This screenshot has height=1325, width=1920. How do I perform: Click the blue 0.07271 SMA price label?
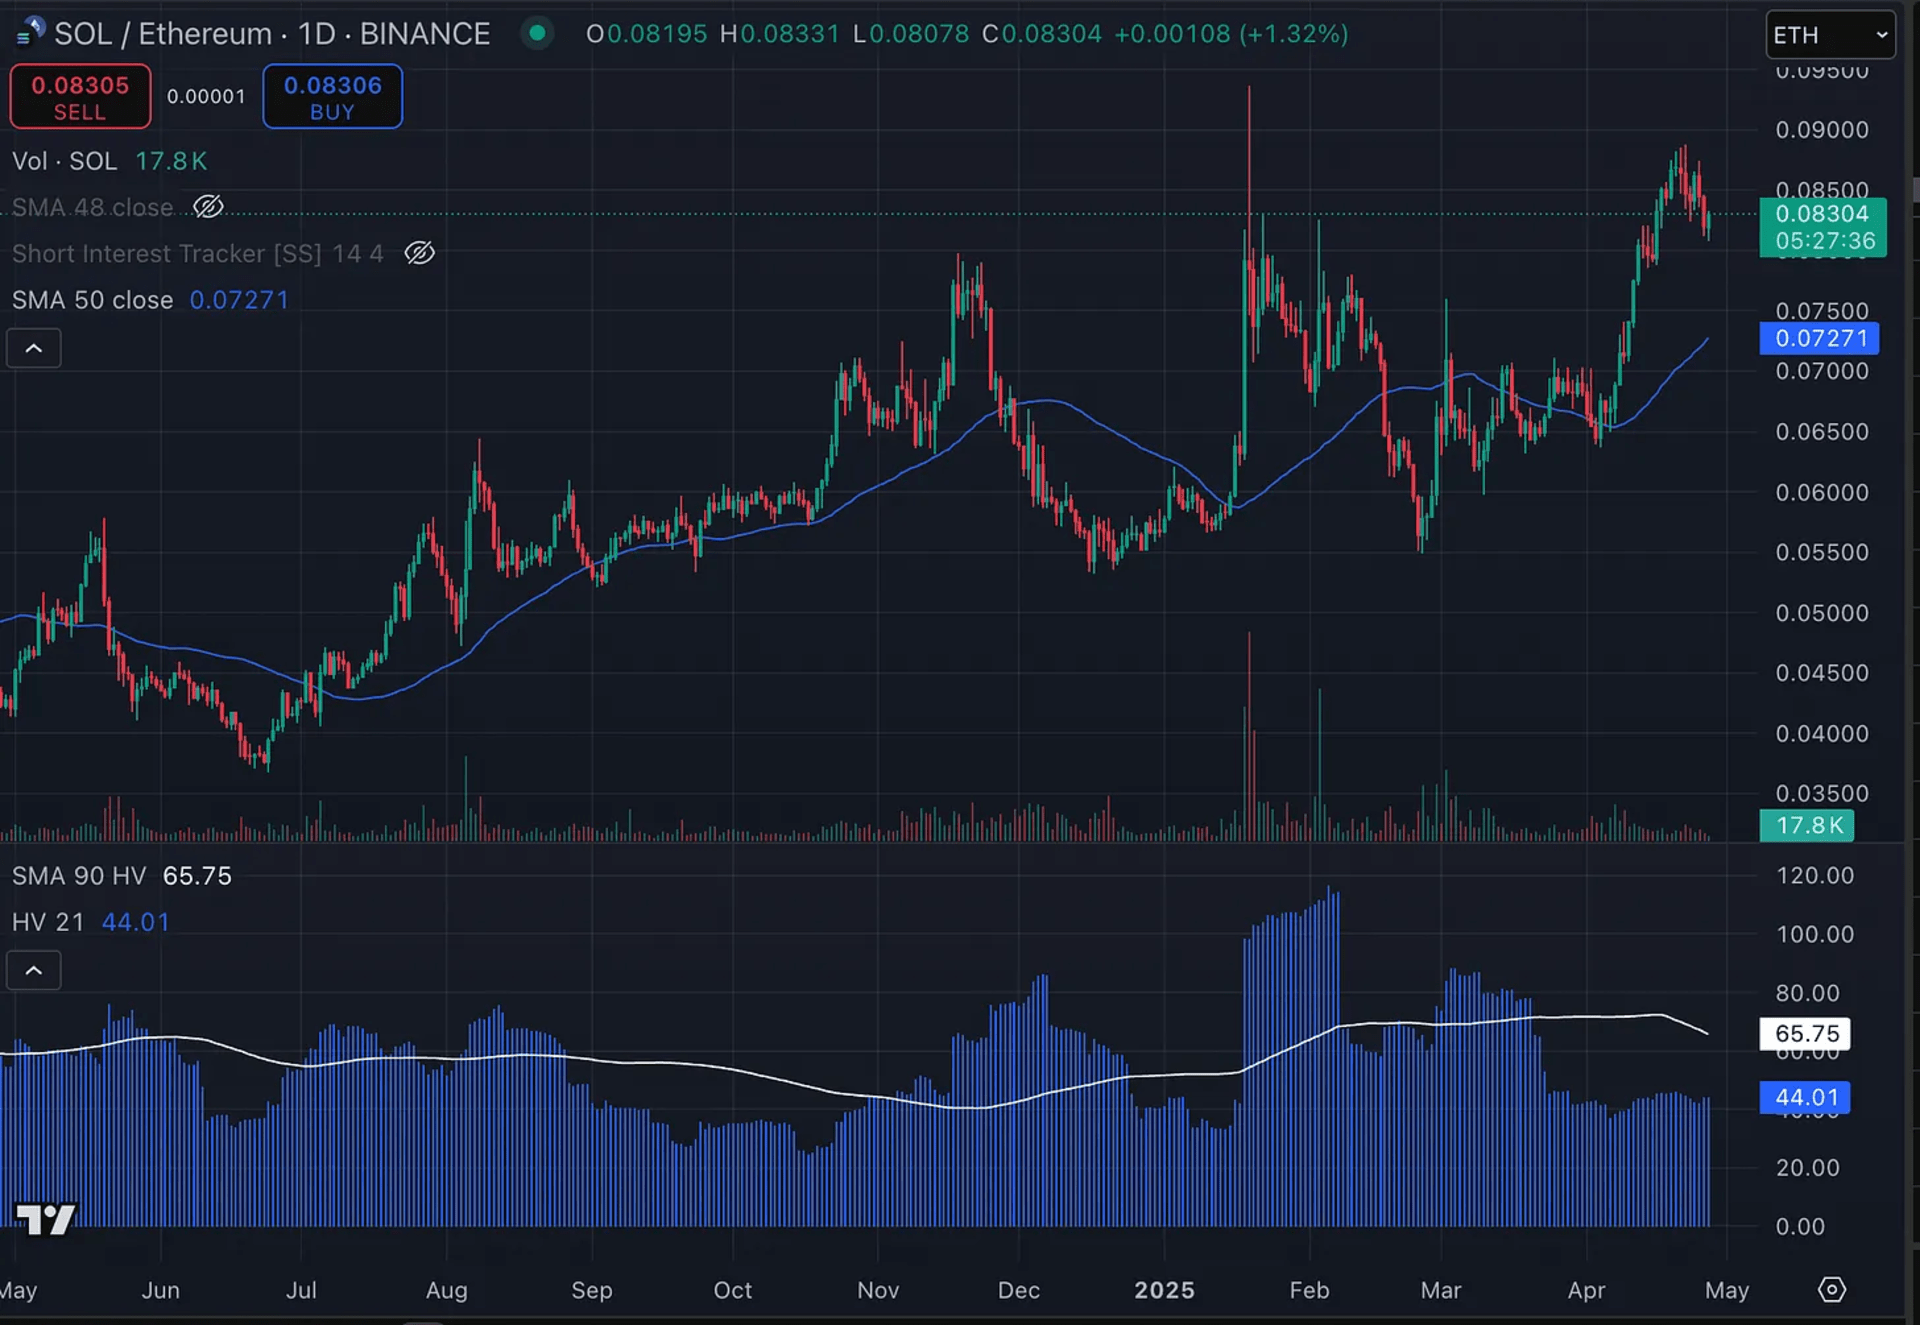click(1819, 338)
